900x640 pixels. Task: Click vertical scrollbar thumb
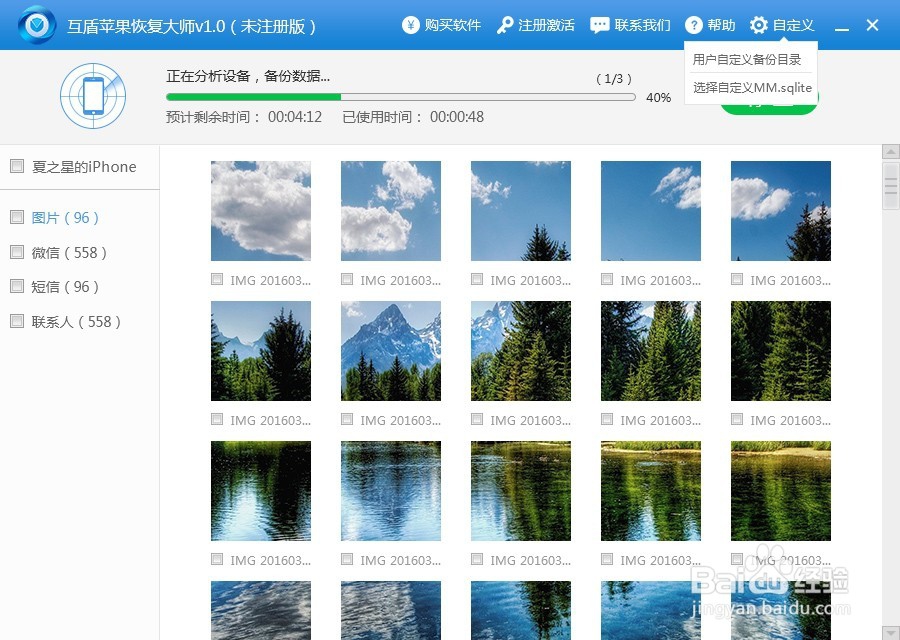point(891,186)
